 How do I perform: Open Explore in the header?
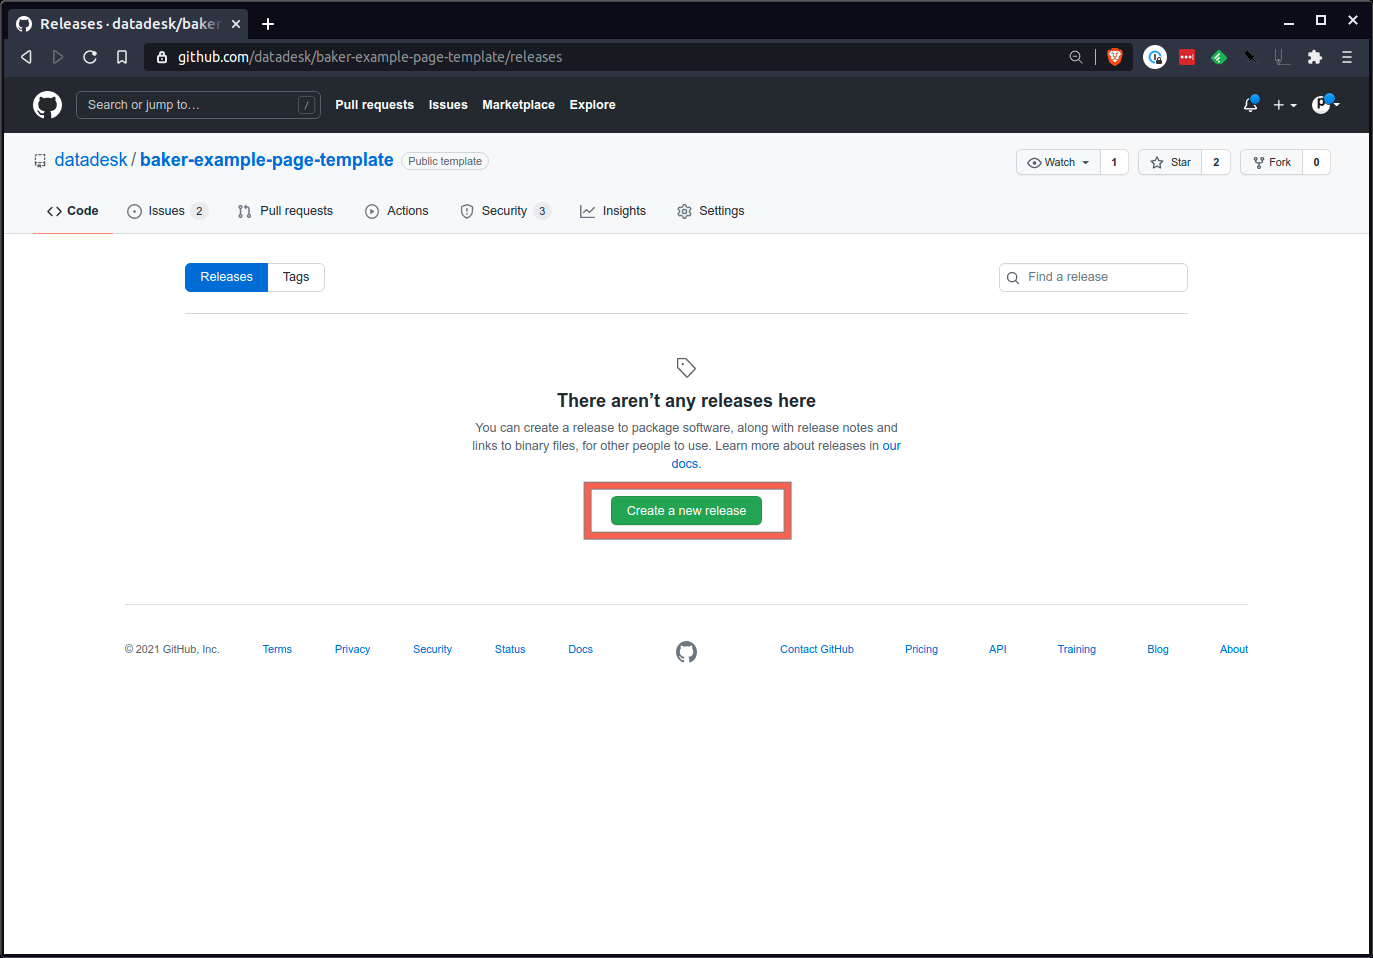[x=592, y=105]
